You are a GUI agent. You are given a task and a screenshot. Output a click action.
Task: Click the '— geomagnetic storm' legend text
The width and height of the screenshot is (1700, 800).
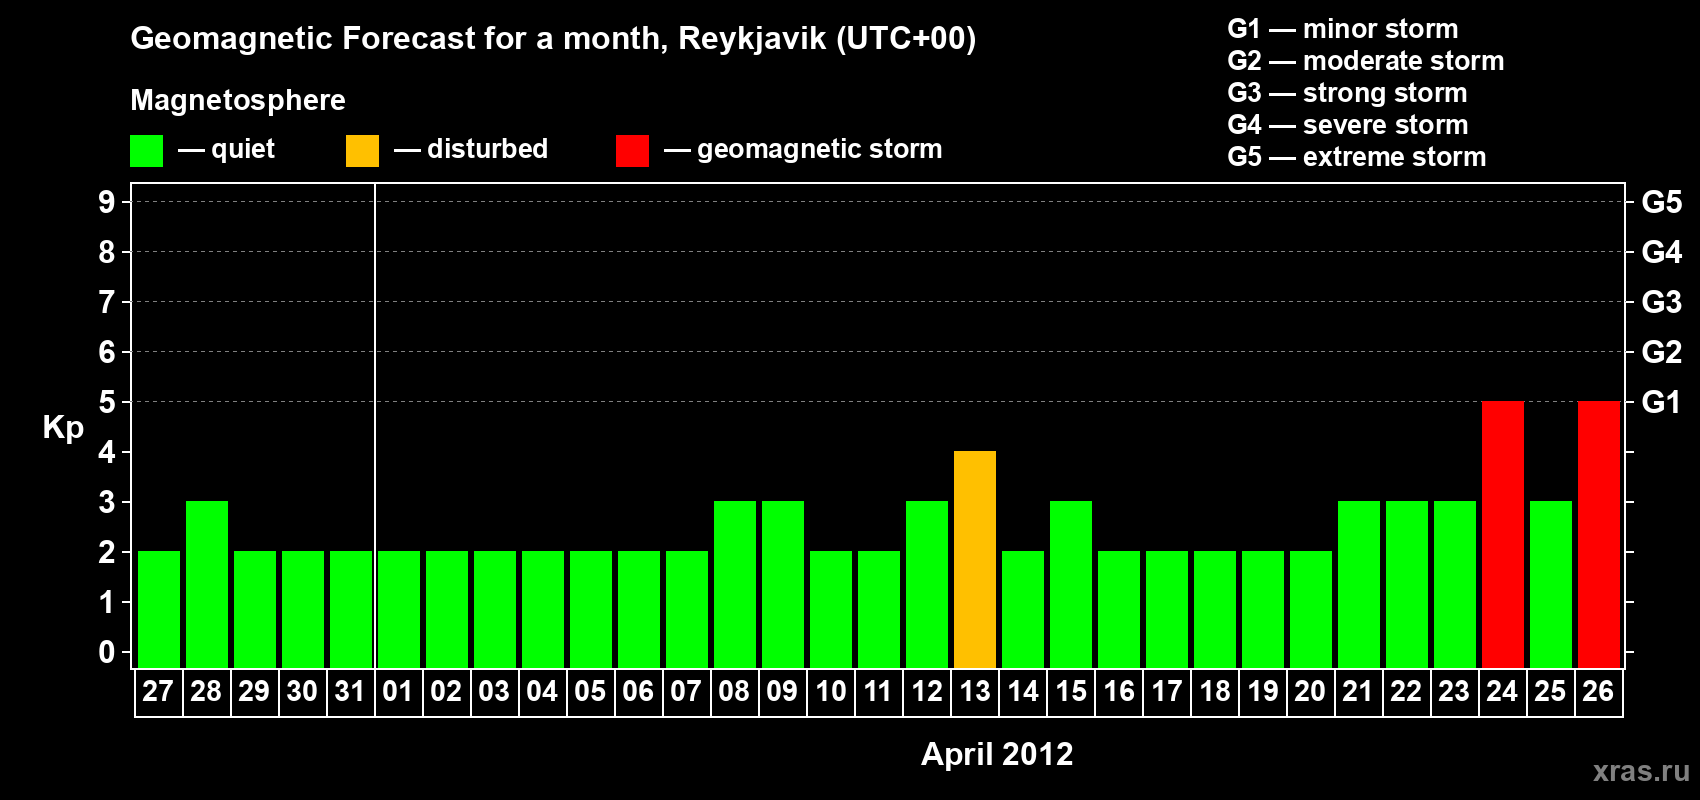point(803,150)
